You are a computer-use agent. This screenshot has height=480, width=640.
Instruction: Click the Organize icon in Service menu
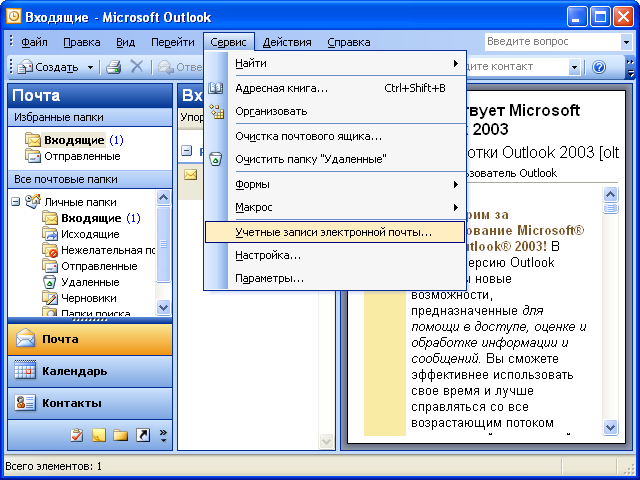point(216,111)
